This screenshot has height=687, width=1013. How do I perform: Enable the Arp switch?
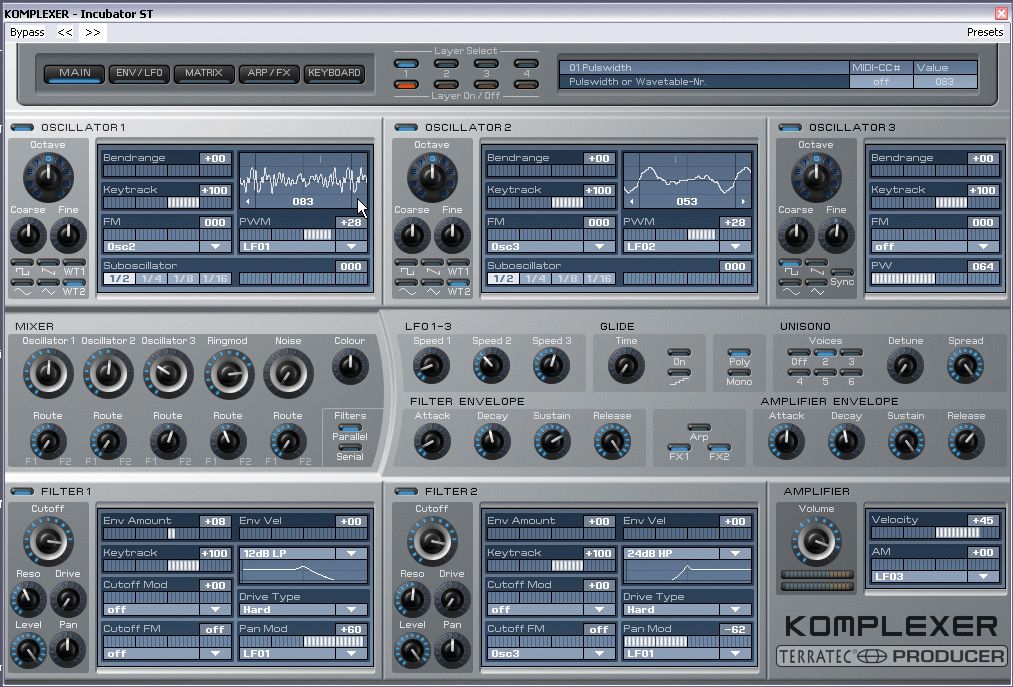click(x=699, y=427)
